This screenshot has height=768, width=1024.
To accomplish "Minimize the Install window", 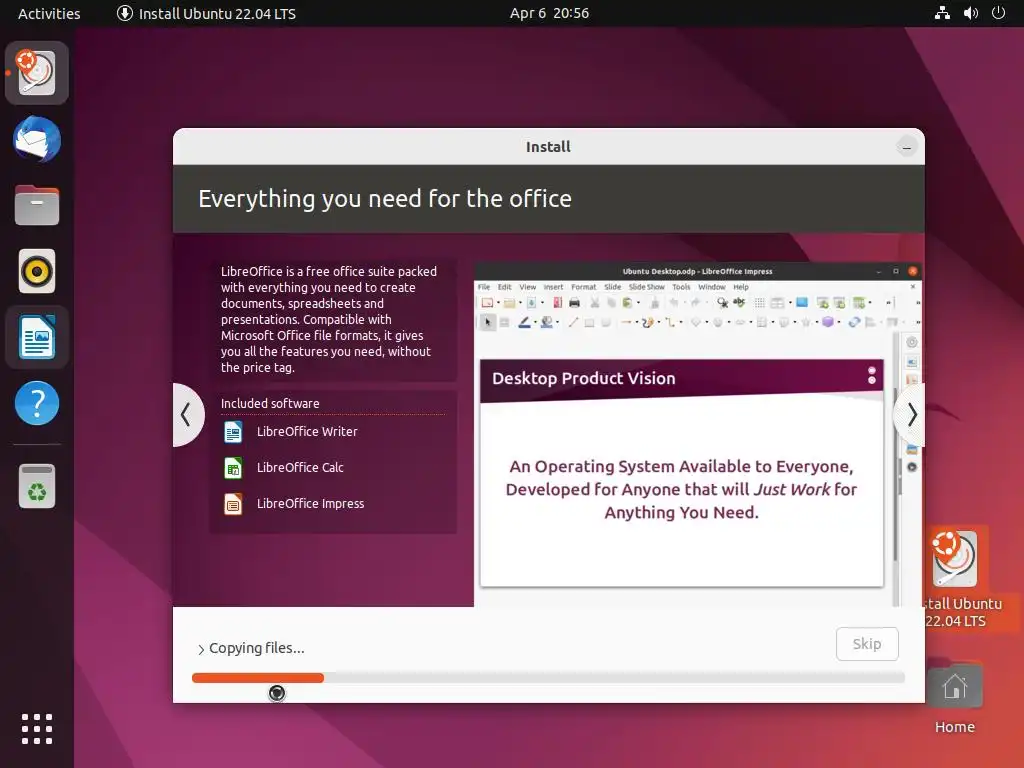I will [906, 148].
